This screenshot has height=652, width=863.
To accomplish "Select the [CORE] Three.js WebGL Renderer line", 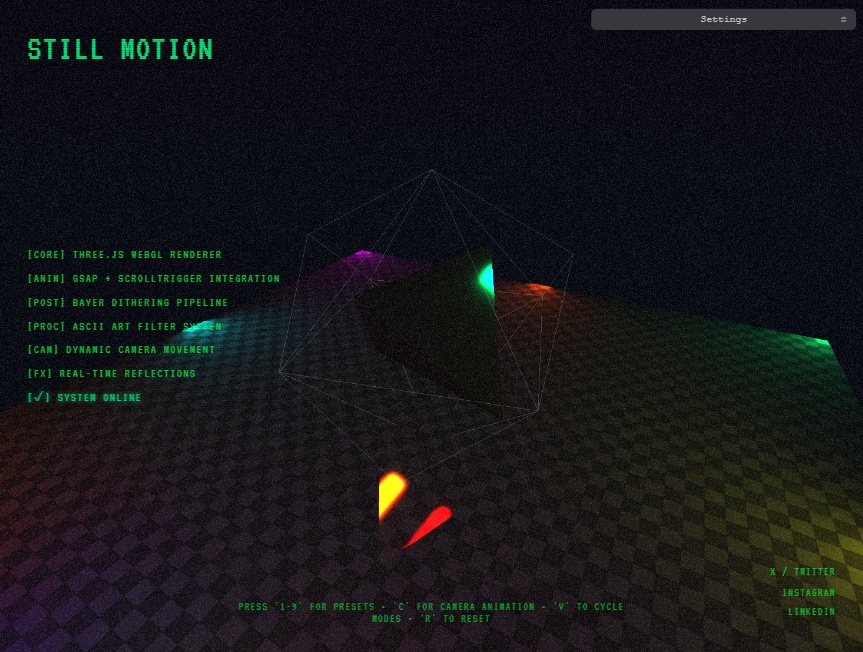I will click(125, 255).
